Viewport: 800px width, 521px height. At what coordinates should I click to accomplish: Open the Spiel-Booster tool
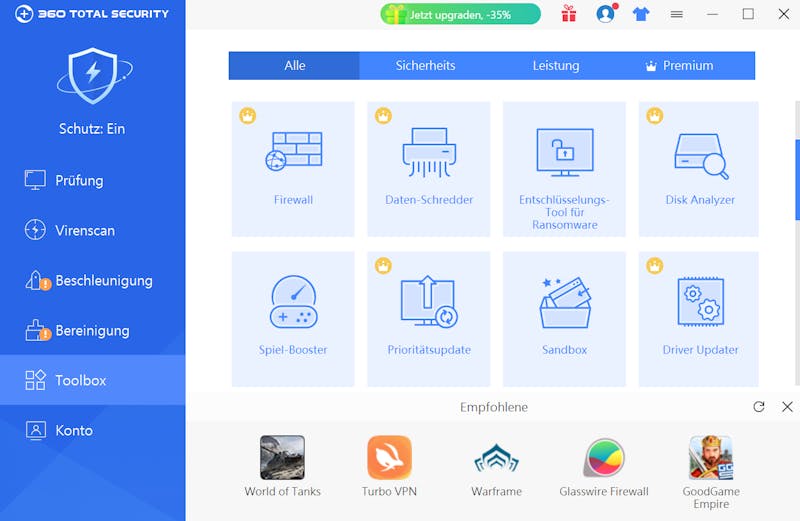293,319
